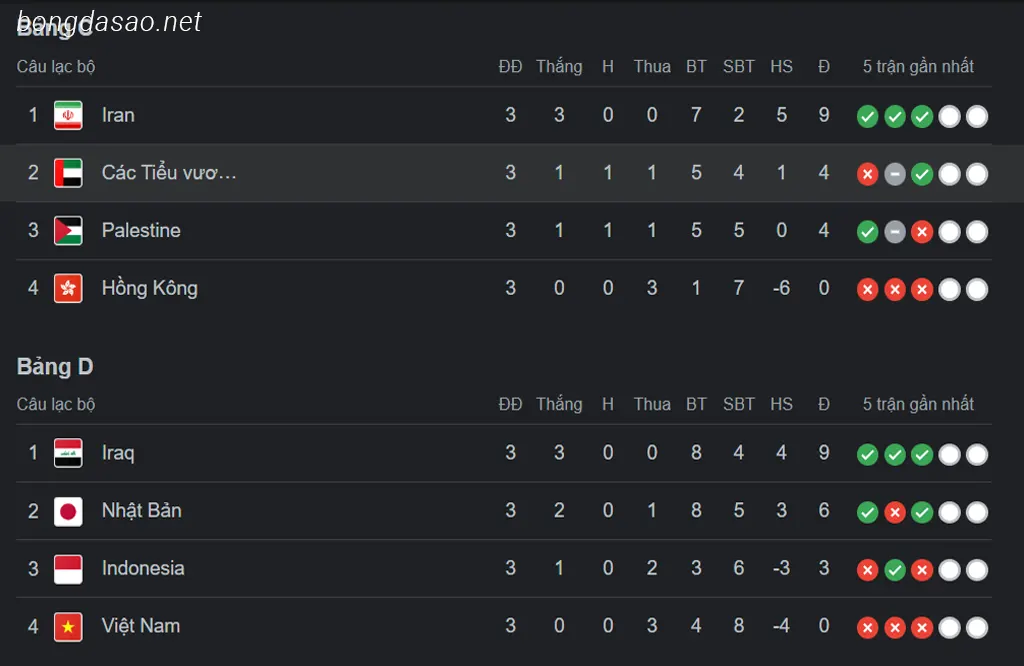Click Hồng Kông's first red loss indicator
This screenshot has height=666, width=1024.
pos(867,289)
